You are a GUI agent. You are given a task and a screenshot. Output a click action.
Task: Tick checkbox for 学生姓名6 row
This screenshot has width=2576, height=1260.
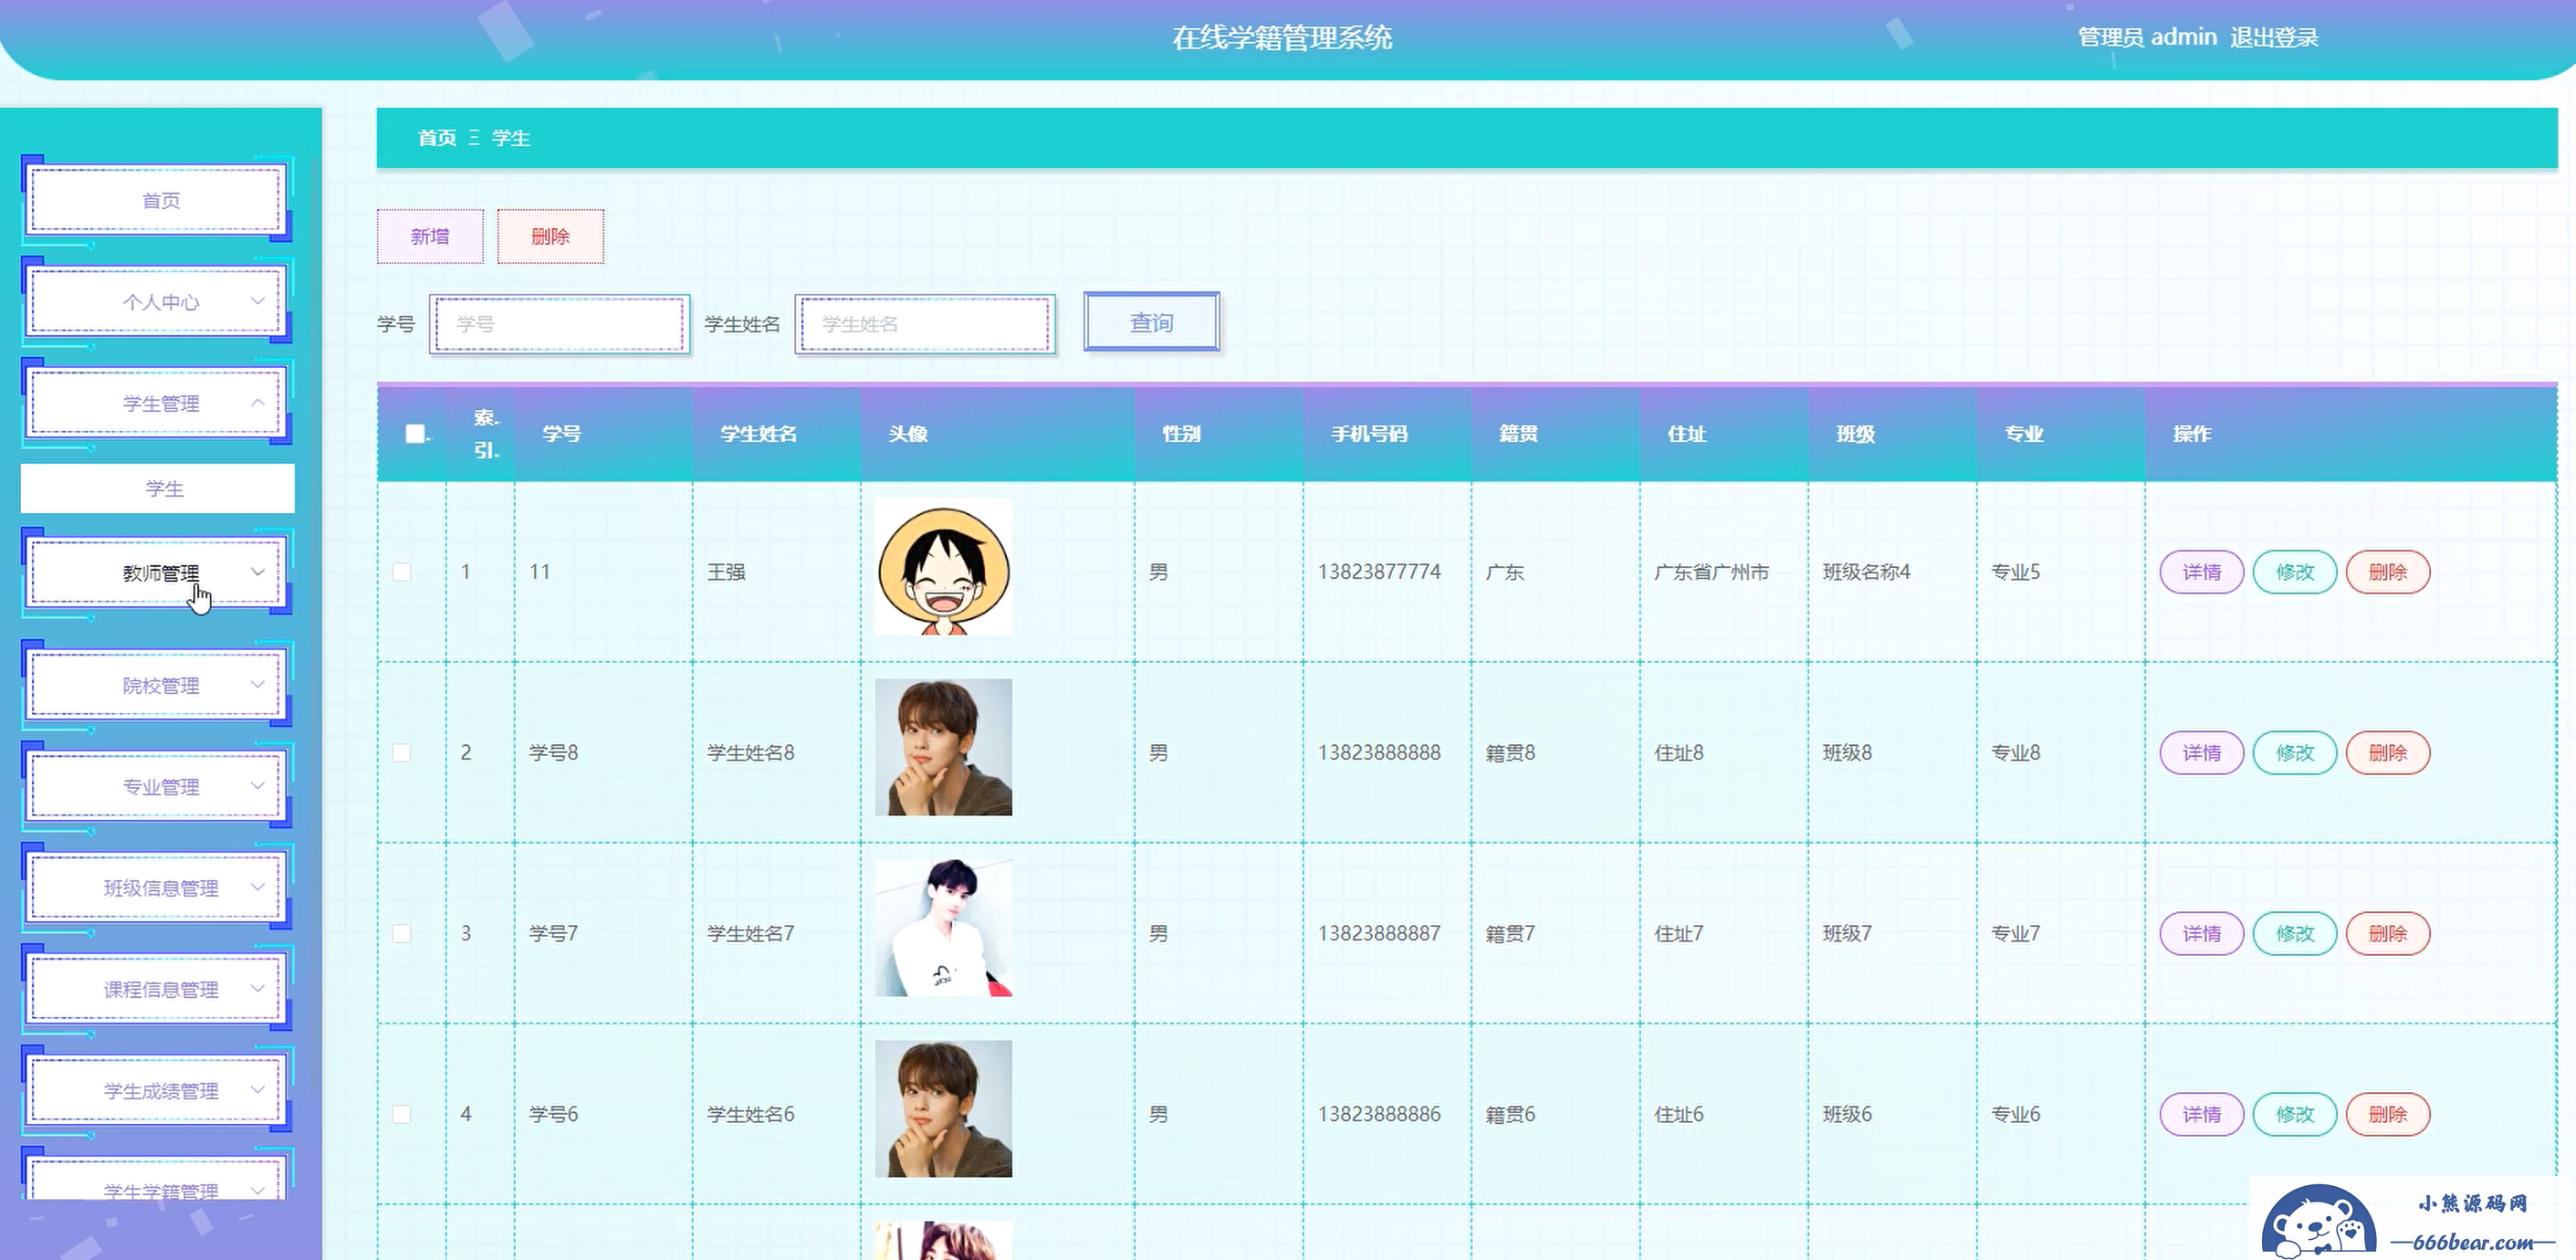click(x=402, y=1114)
